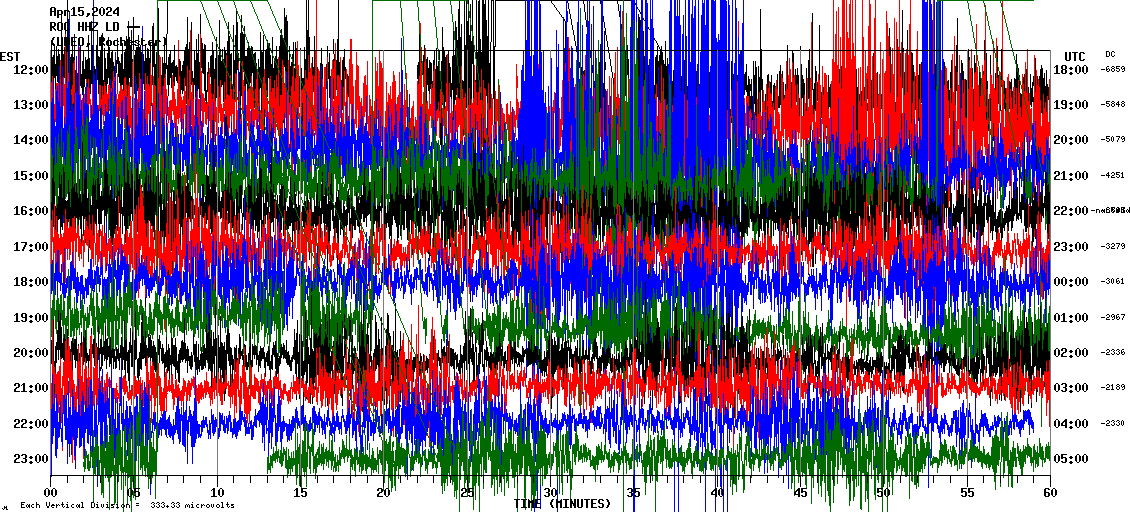Click the minute axis label '55'
Image resolution: width=1130 pixels, height=519 pixels.
click(x=967, y=494)
